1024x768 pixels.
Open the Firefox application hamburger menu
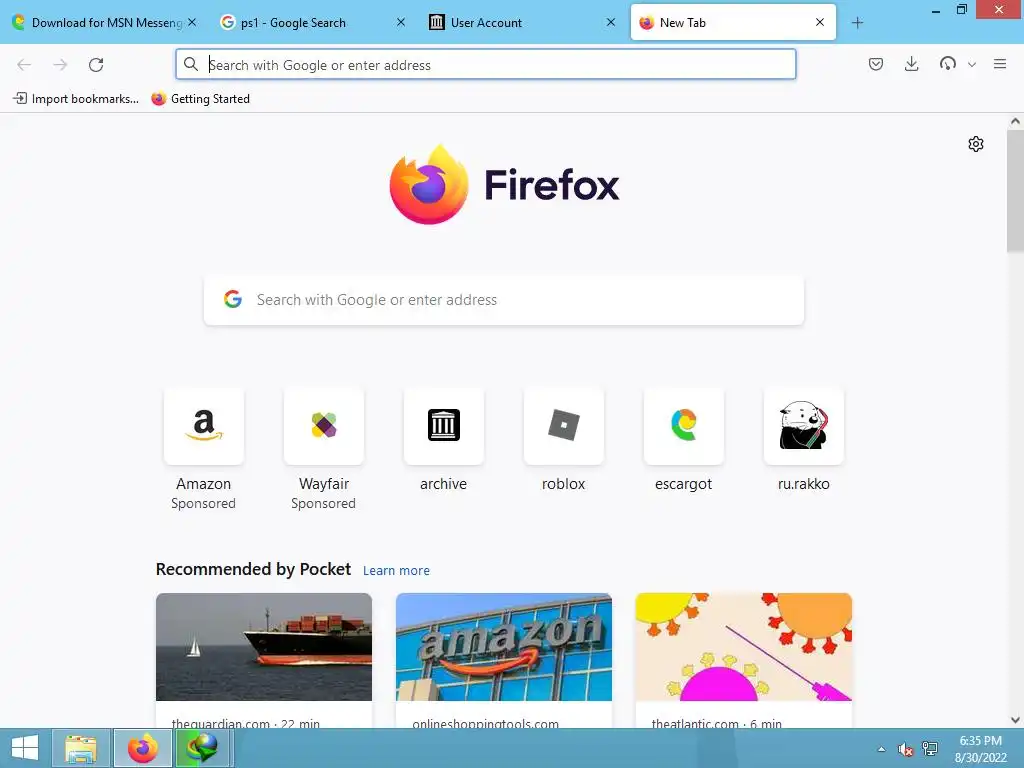[1000, 64]
